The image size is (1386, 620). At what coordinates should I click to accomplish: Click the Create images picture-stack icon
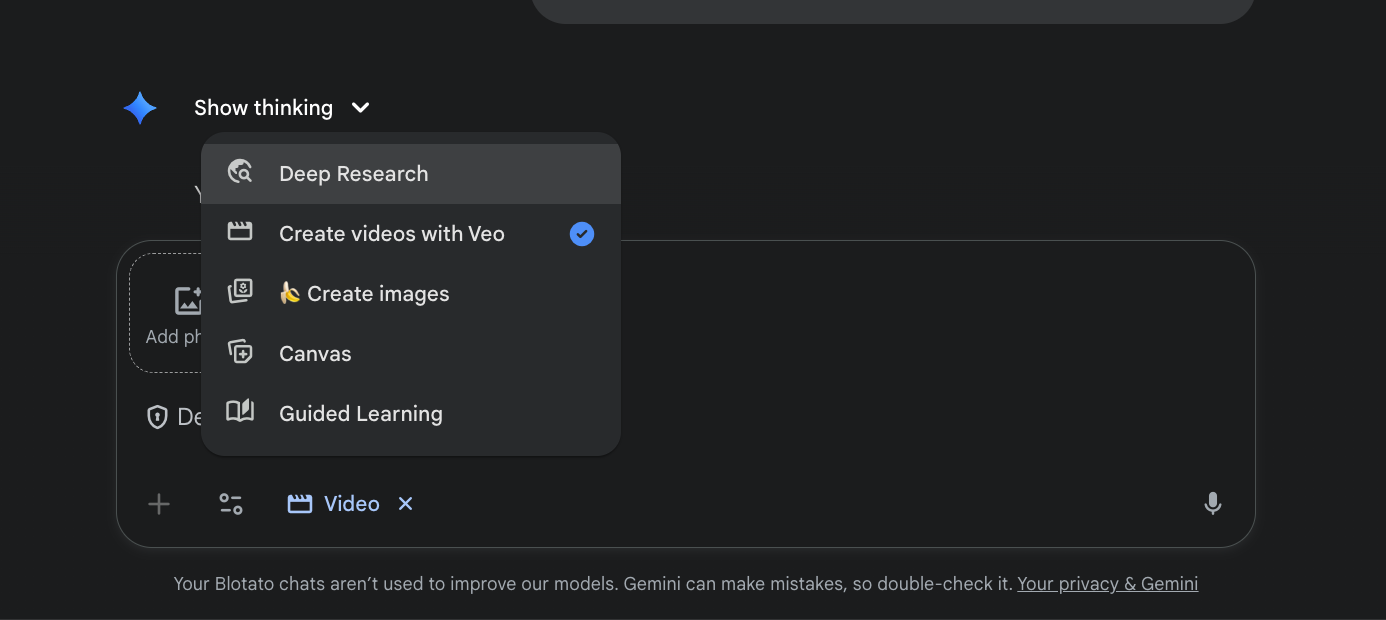240,292
